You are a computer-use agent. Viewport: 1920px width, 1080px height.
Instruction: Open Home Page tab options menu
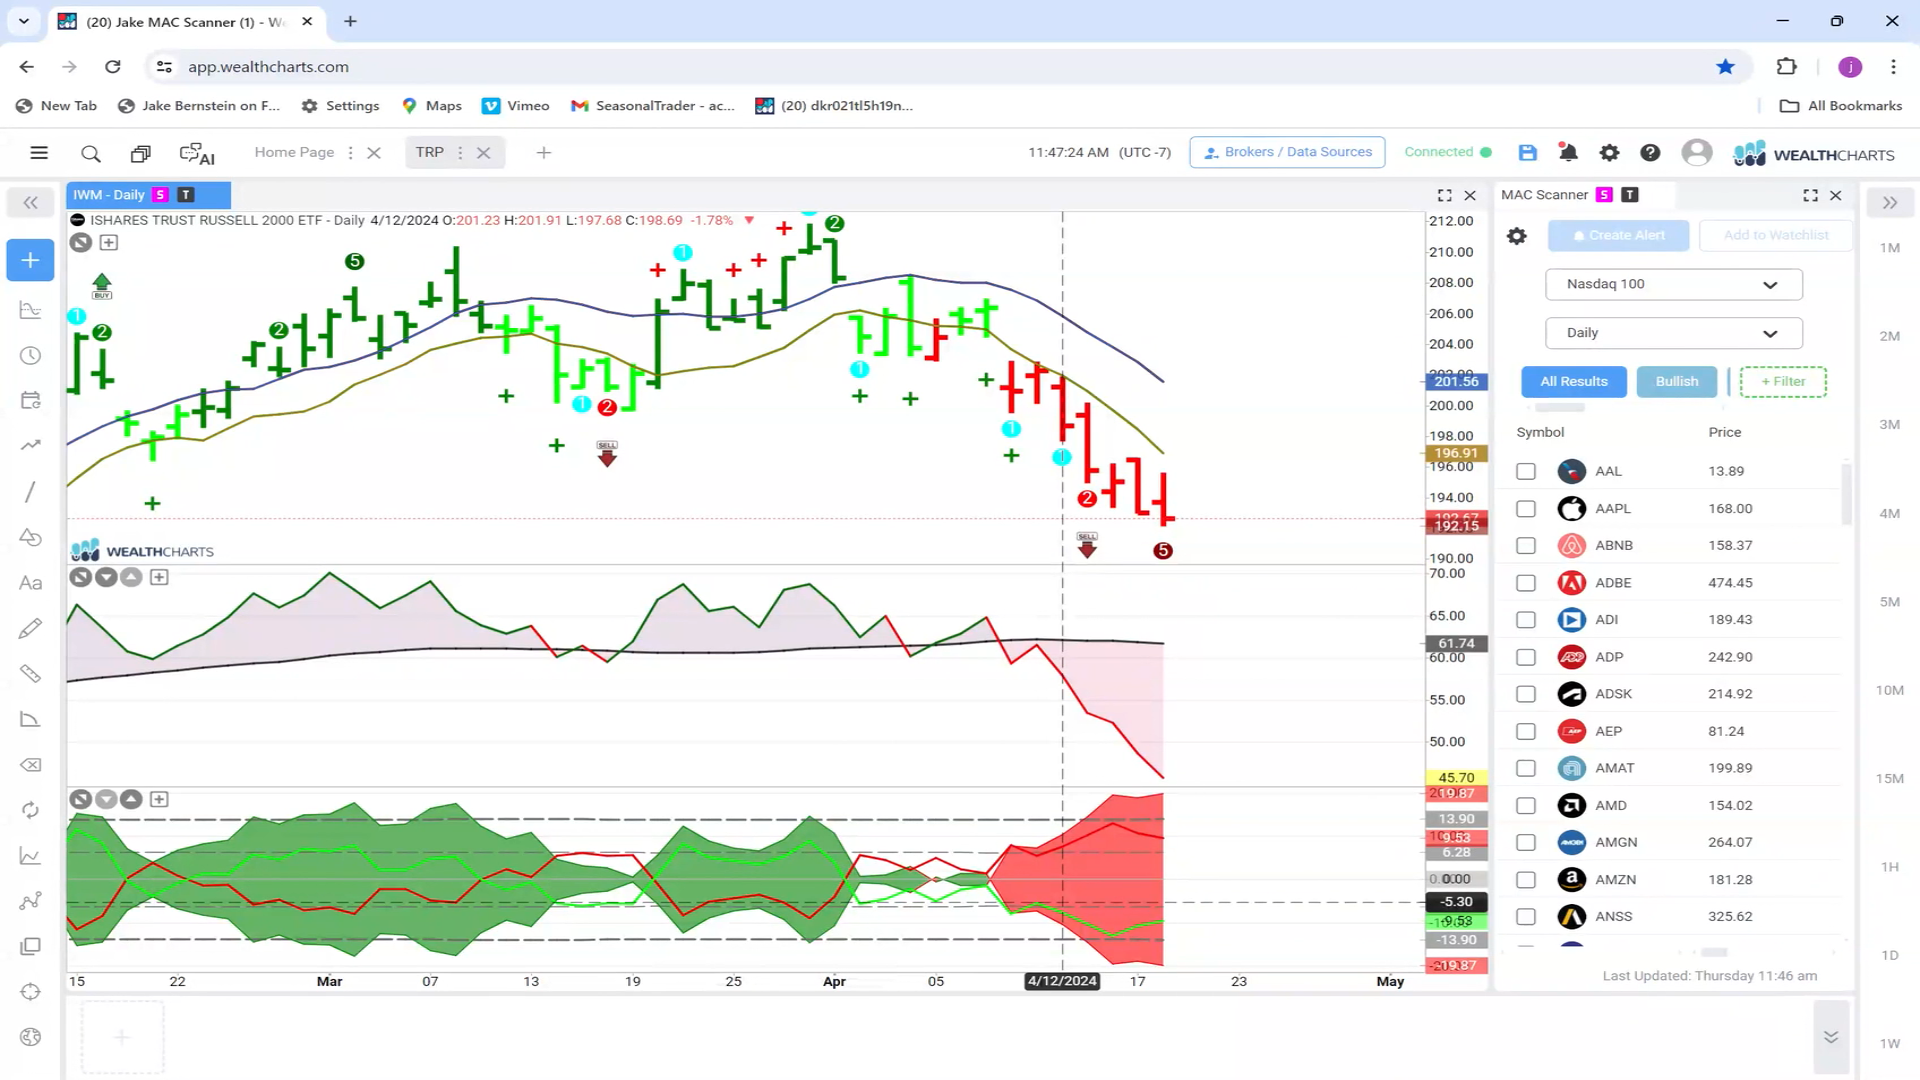pyautogui.click(x=350, y=153)
